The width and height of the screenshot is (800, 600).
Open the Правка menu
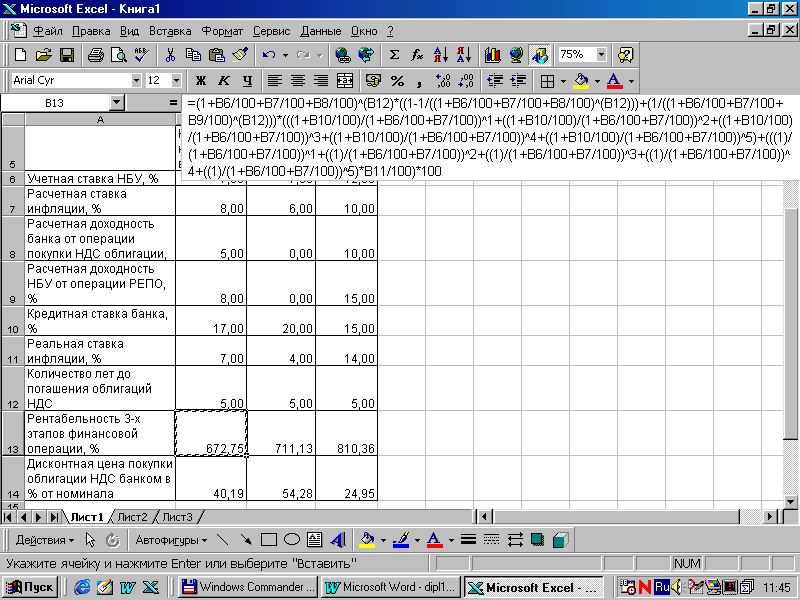[x=91, y=31]
